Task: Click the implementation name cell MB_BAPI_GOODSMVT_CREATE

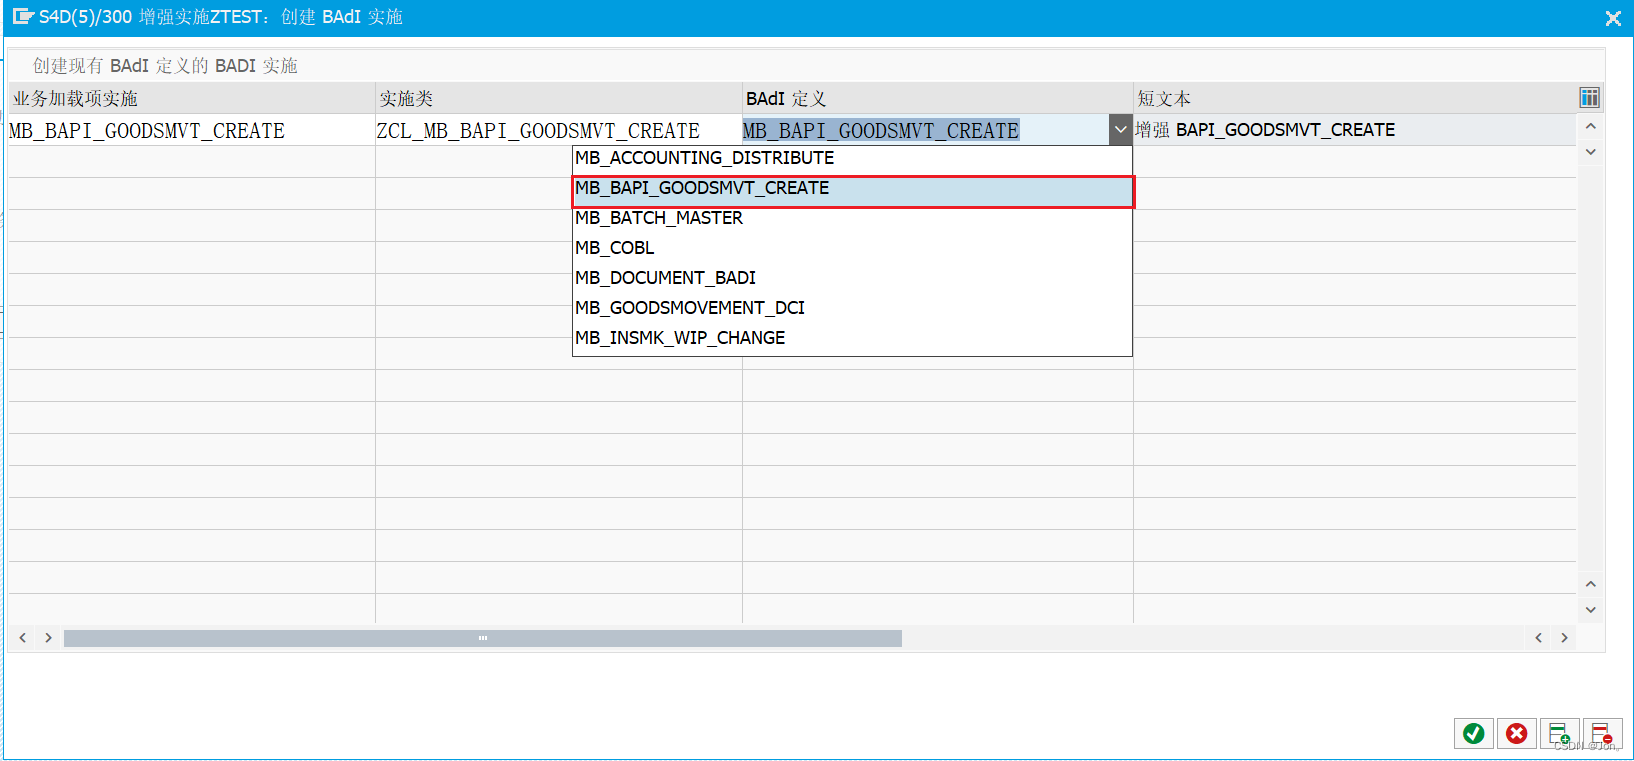Action: coord(191,130)
